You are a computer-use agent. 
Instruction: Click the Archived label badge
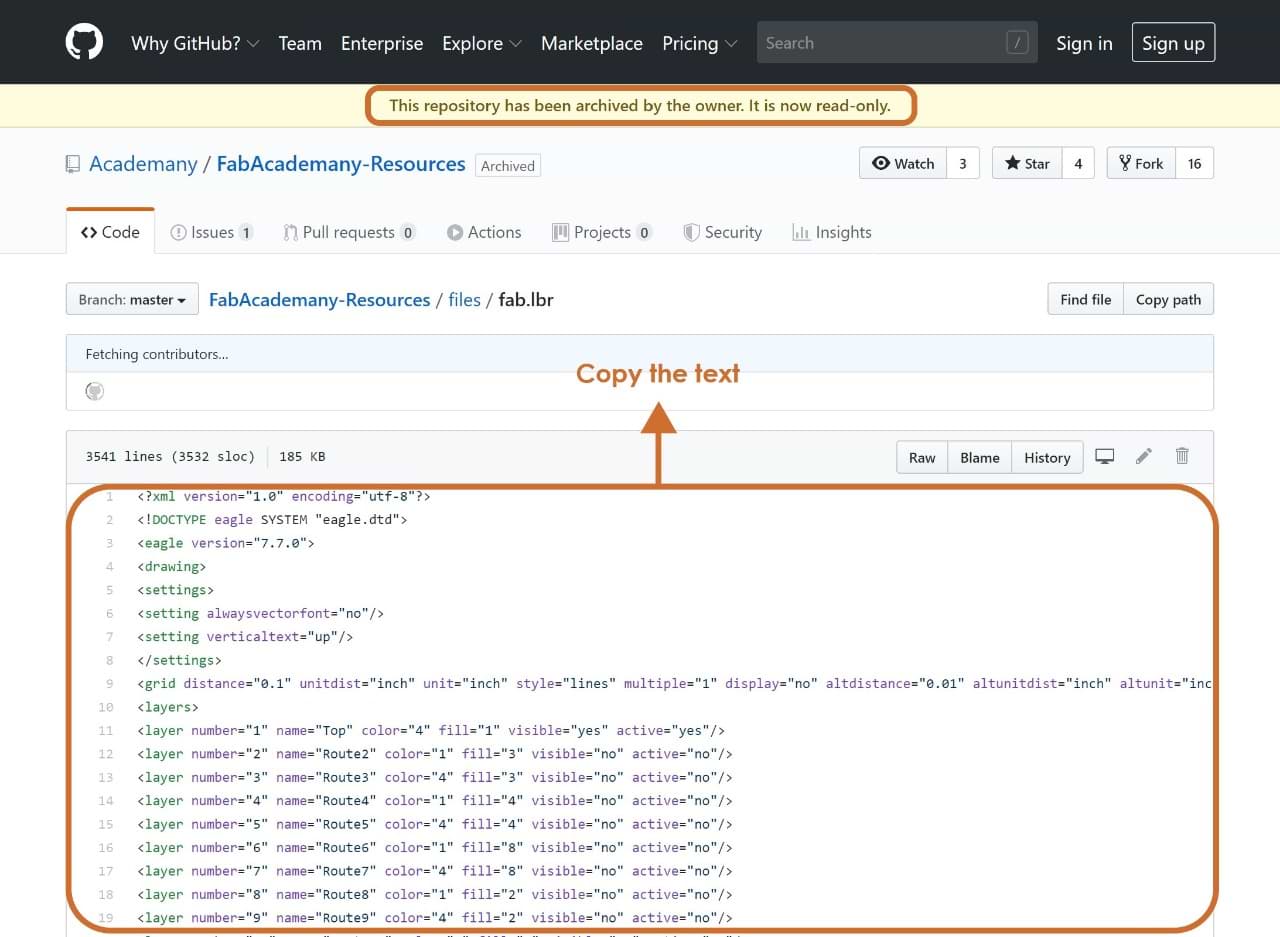click(x=508, y=165)
